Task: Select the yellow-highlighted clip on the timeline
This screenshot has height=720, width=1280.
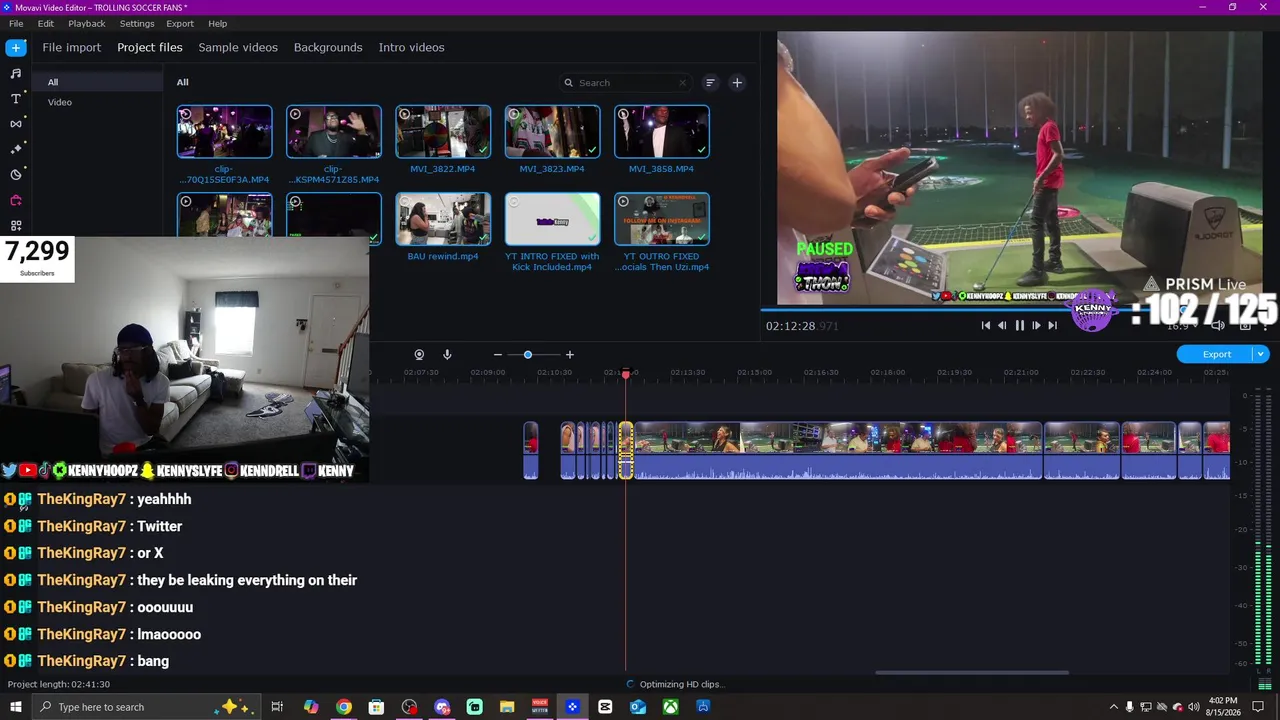Action: click(x=626, y=451)
